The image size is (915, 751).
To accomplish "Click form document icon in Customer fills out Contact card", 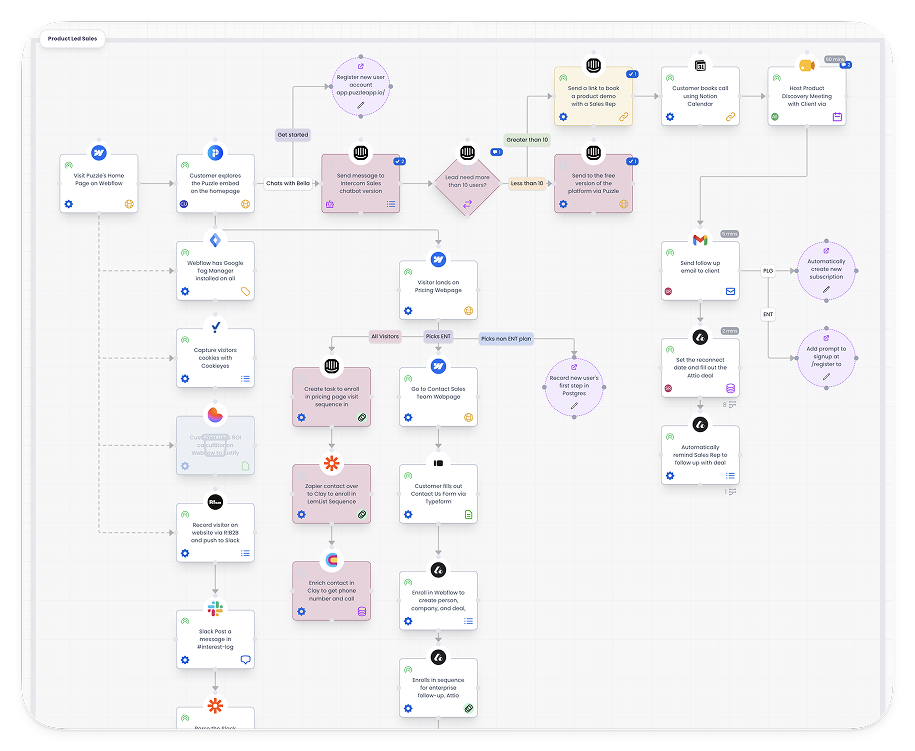I will (x=468, y=515).
